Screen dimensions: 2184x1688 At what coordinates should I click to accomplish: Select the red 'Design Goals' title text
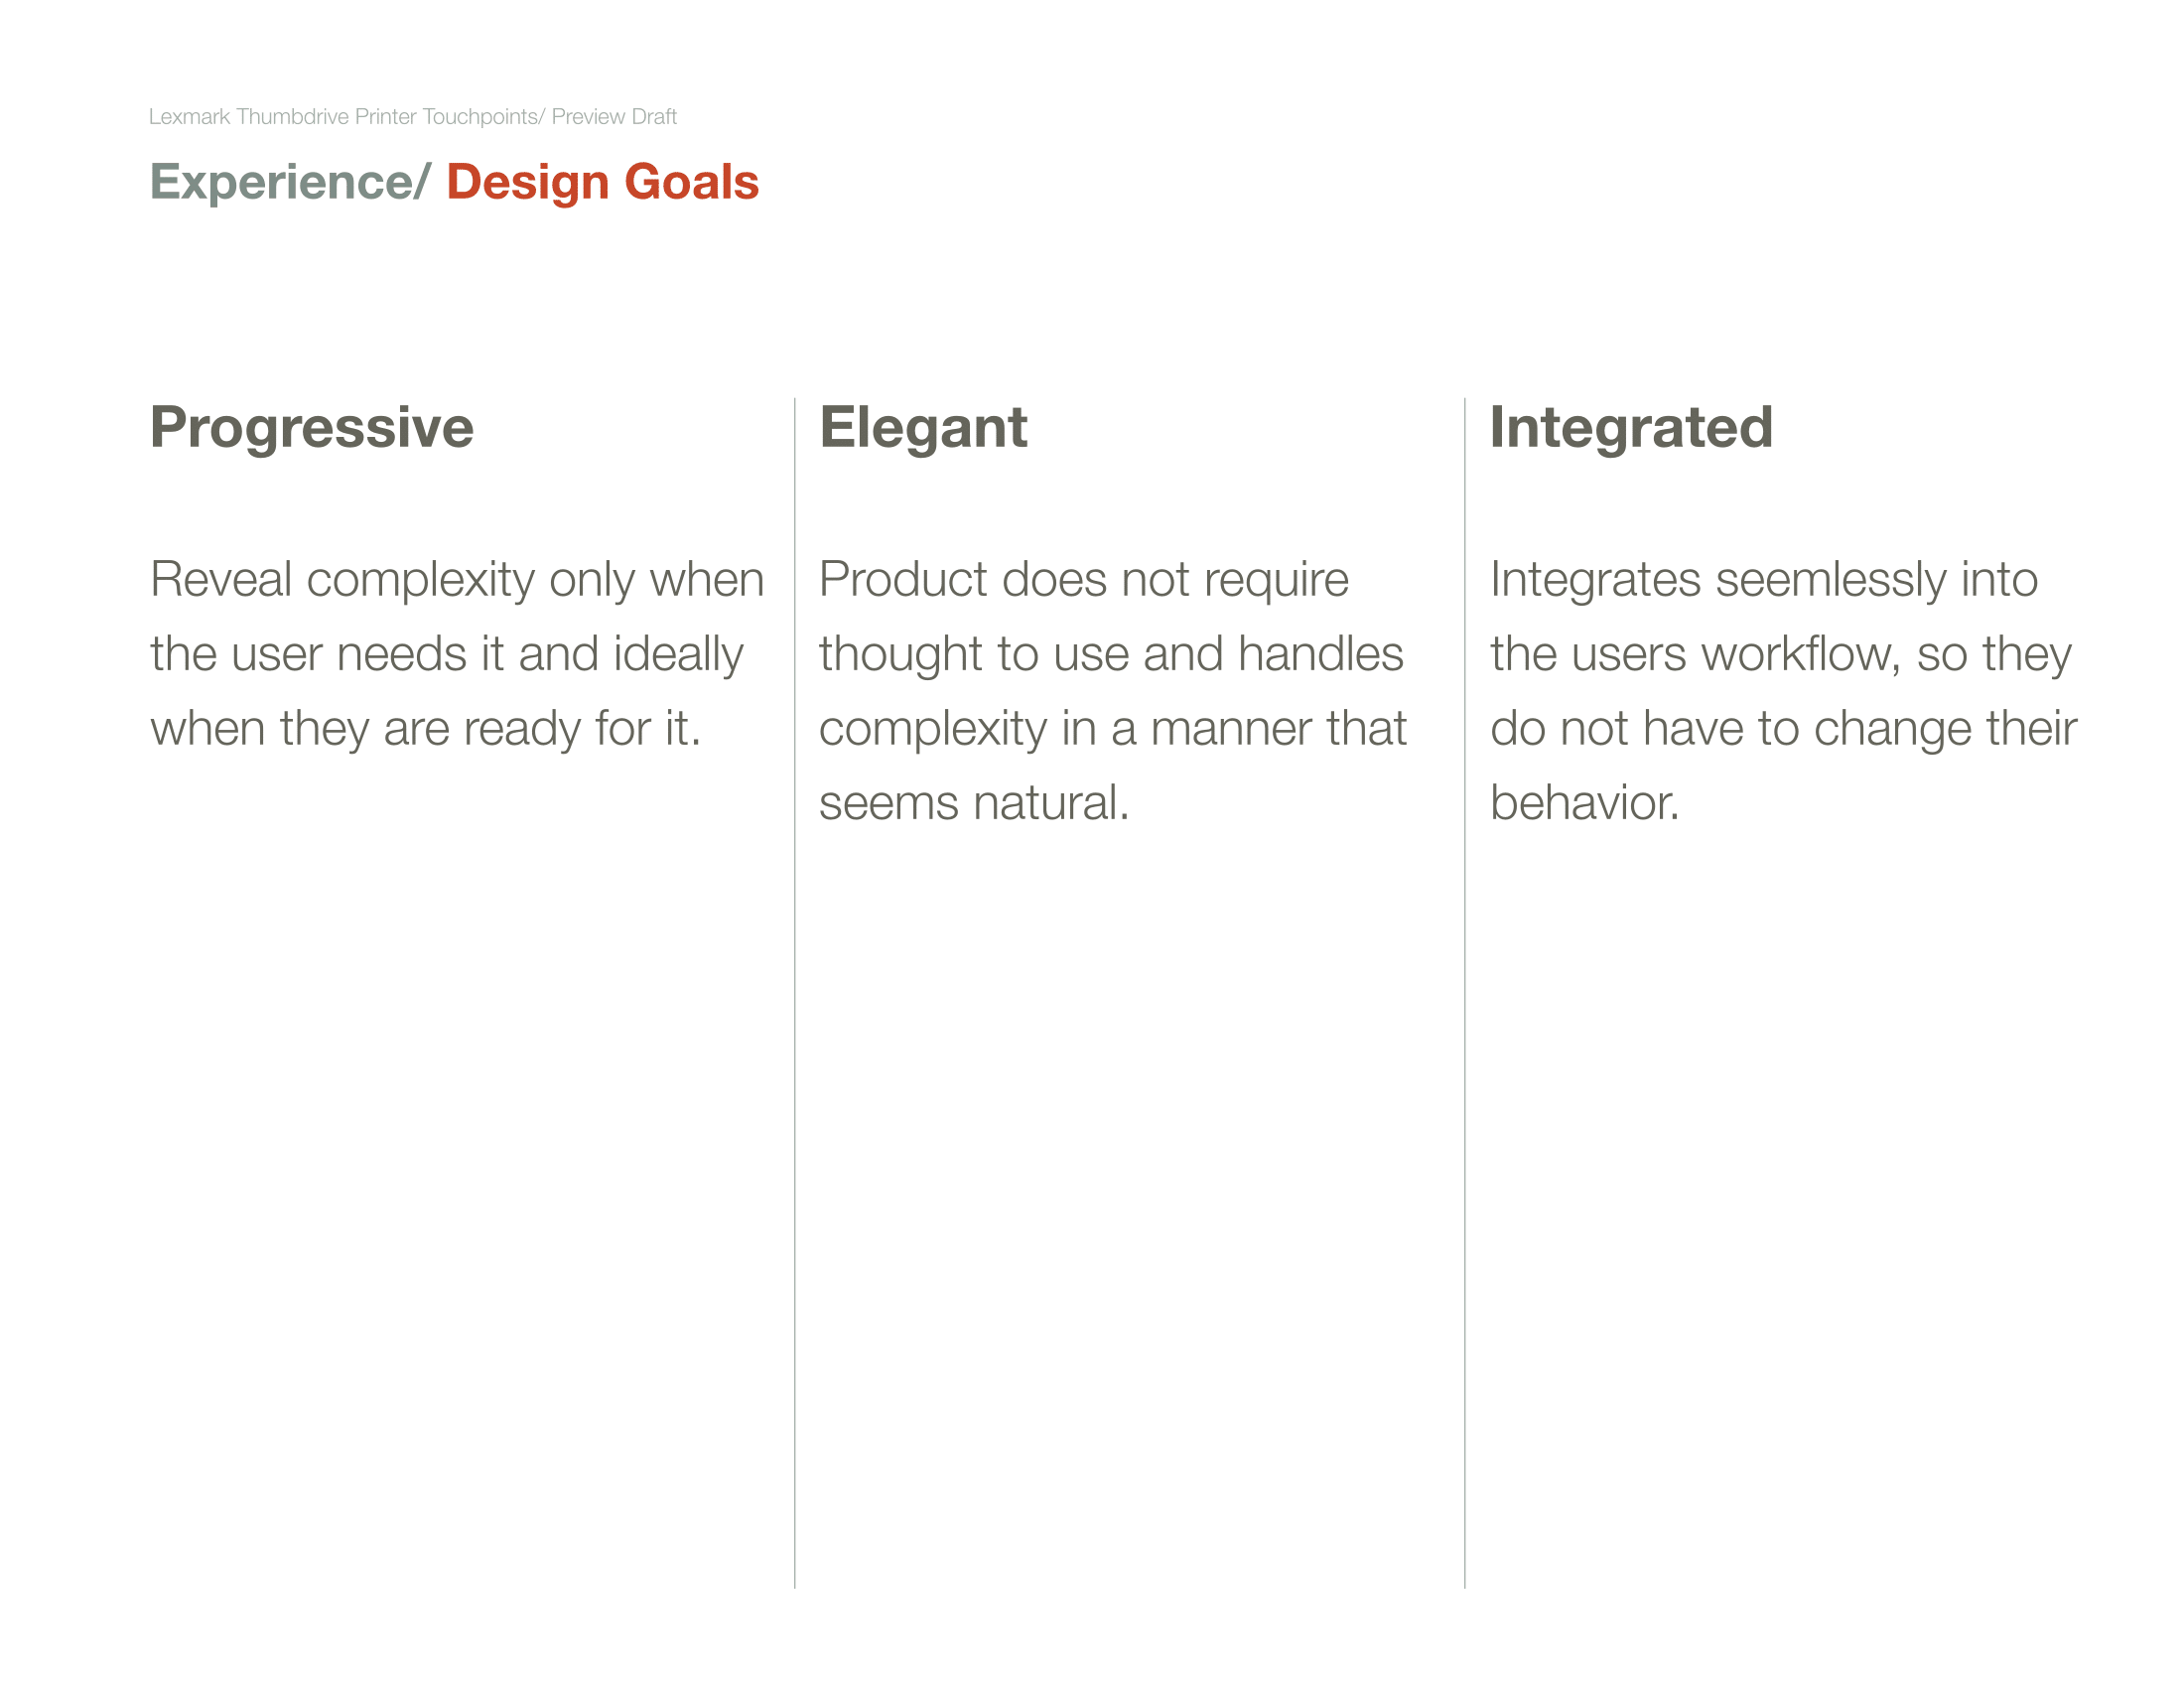tap(603, 183)
